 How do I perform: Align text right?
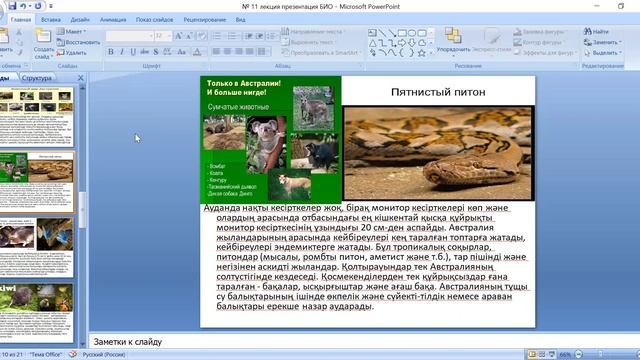point(238,51)
